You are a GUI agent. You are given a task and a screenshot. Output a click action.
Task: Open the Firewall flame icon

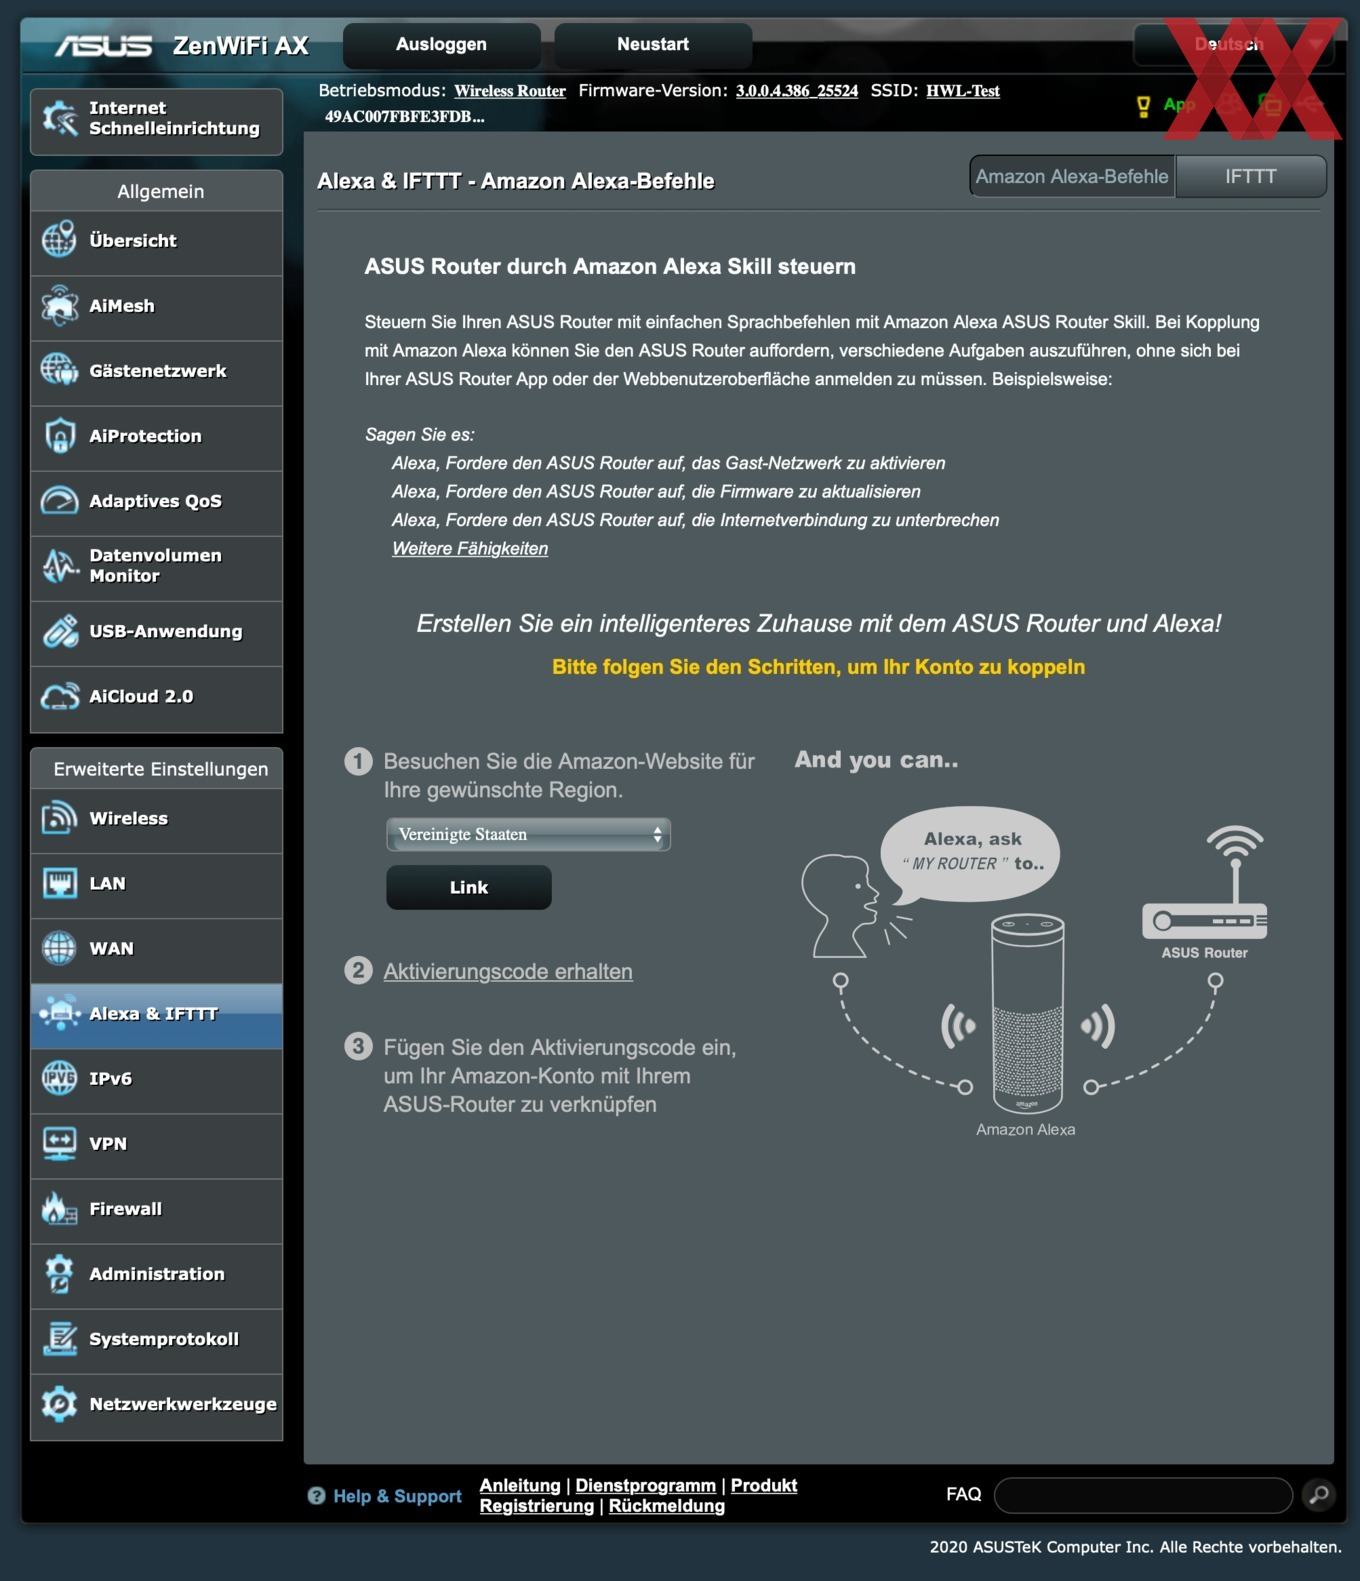point(59,1208)
